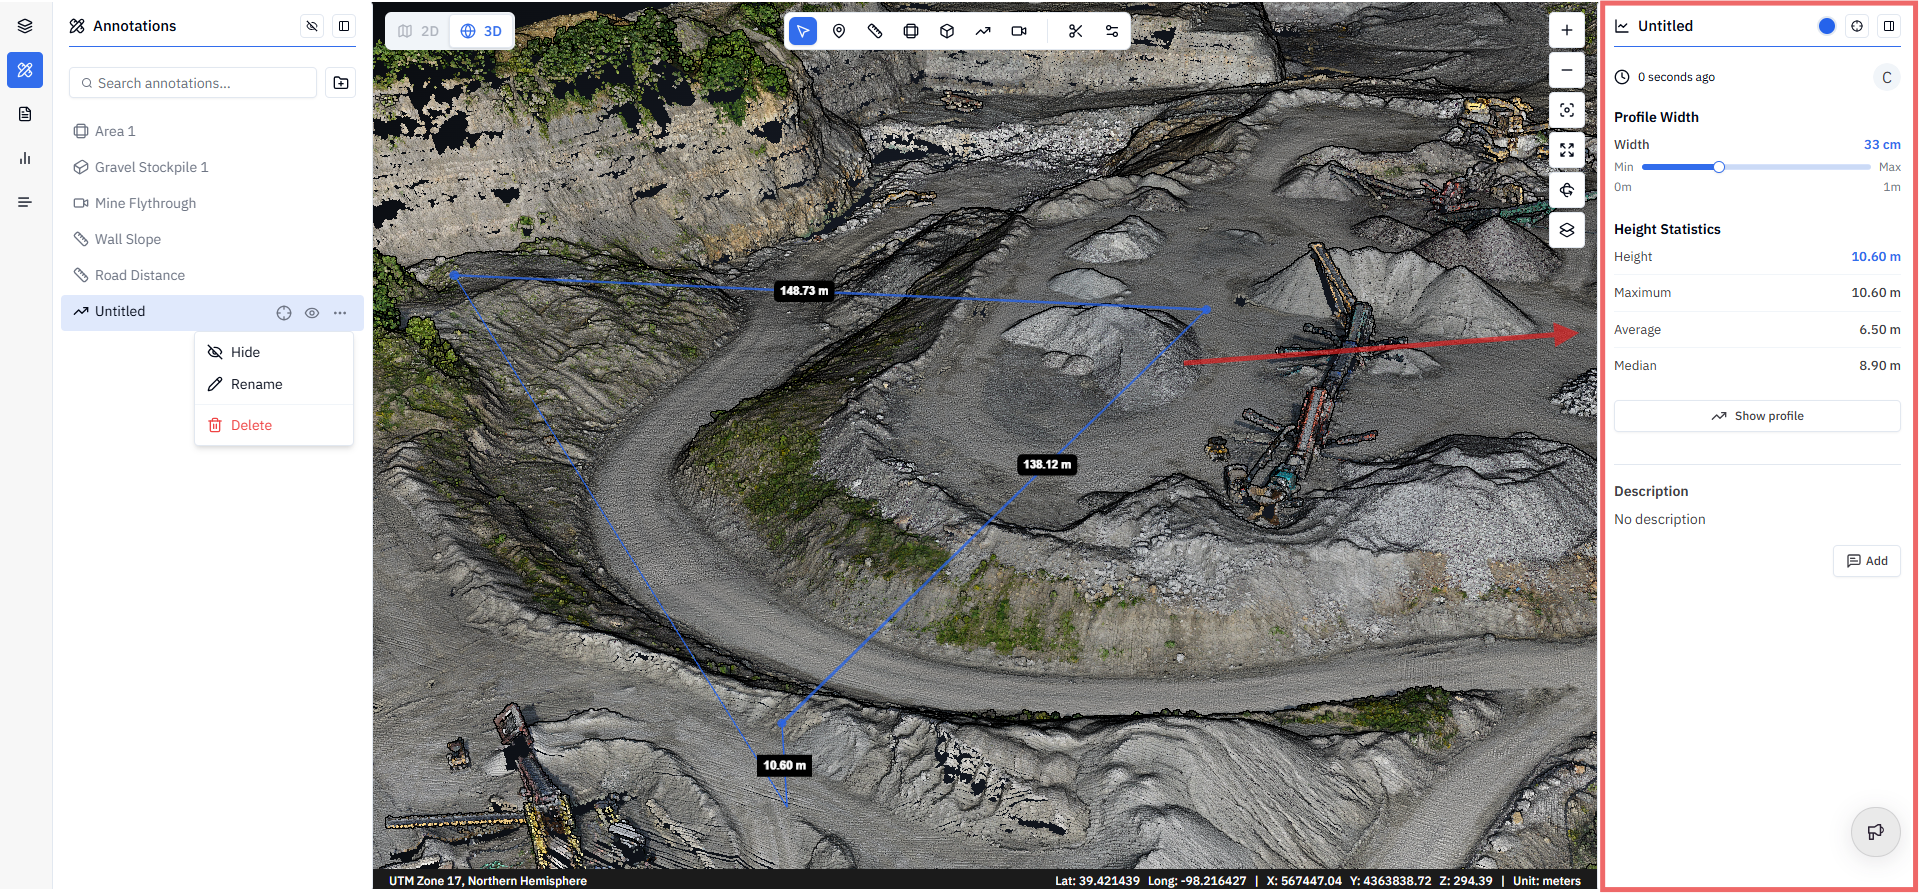Viewport: 1919px width, 893px height.
Task: Open the three-dot menu for Untitled
Action: pyautogui.click(x=340, y=313)
